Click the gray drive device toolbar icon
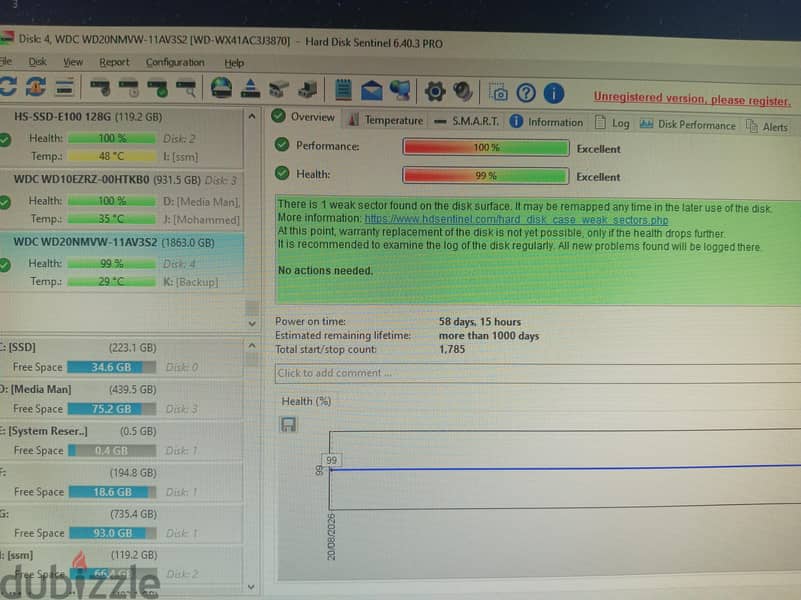The height and width of the screenshot is (600, 801). pyautogui.click(x=279, y=90)
